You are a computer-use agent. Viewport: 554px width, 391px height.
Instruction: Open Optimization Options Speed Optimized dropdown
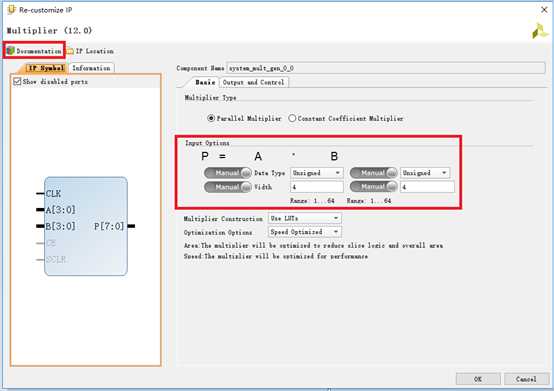click(305, 232)
